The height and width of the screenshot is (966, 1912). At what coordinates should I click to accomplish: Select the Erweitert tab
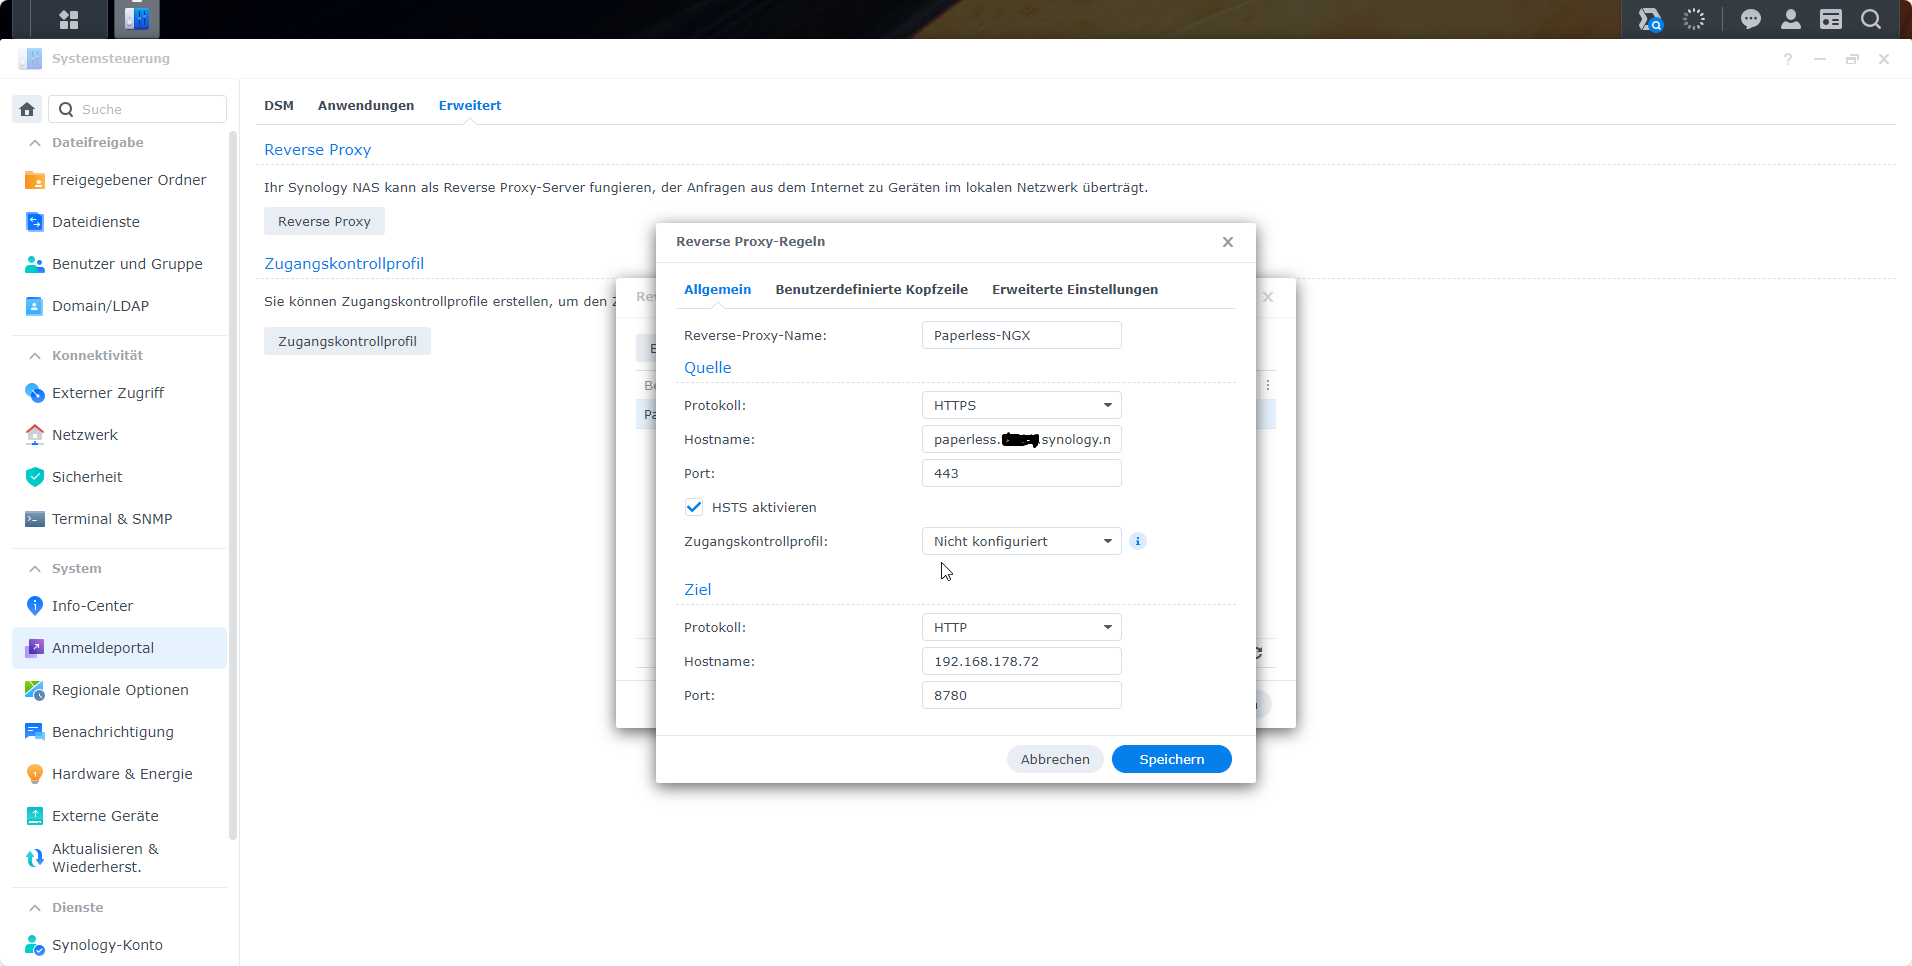(x=470, y=106)
